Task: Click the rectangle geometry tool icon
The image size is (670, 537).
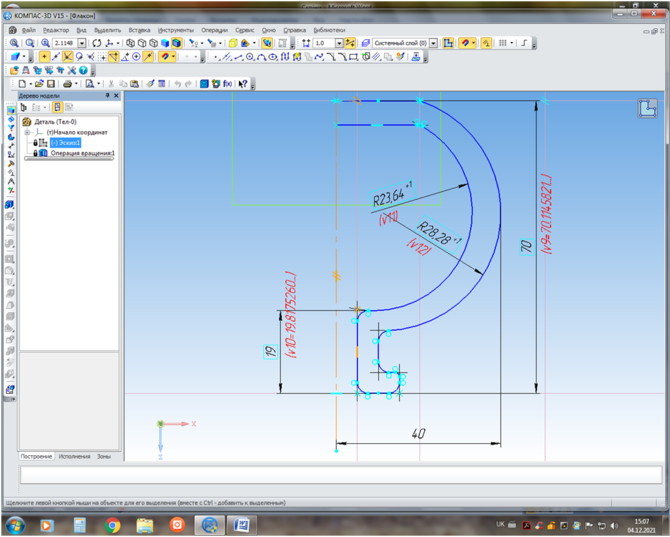Action: (353, 57)
